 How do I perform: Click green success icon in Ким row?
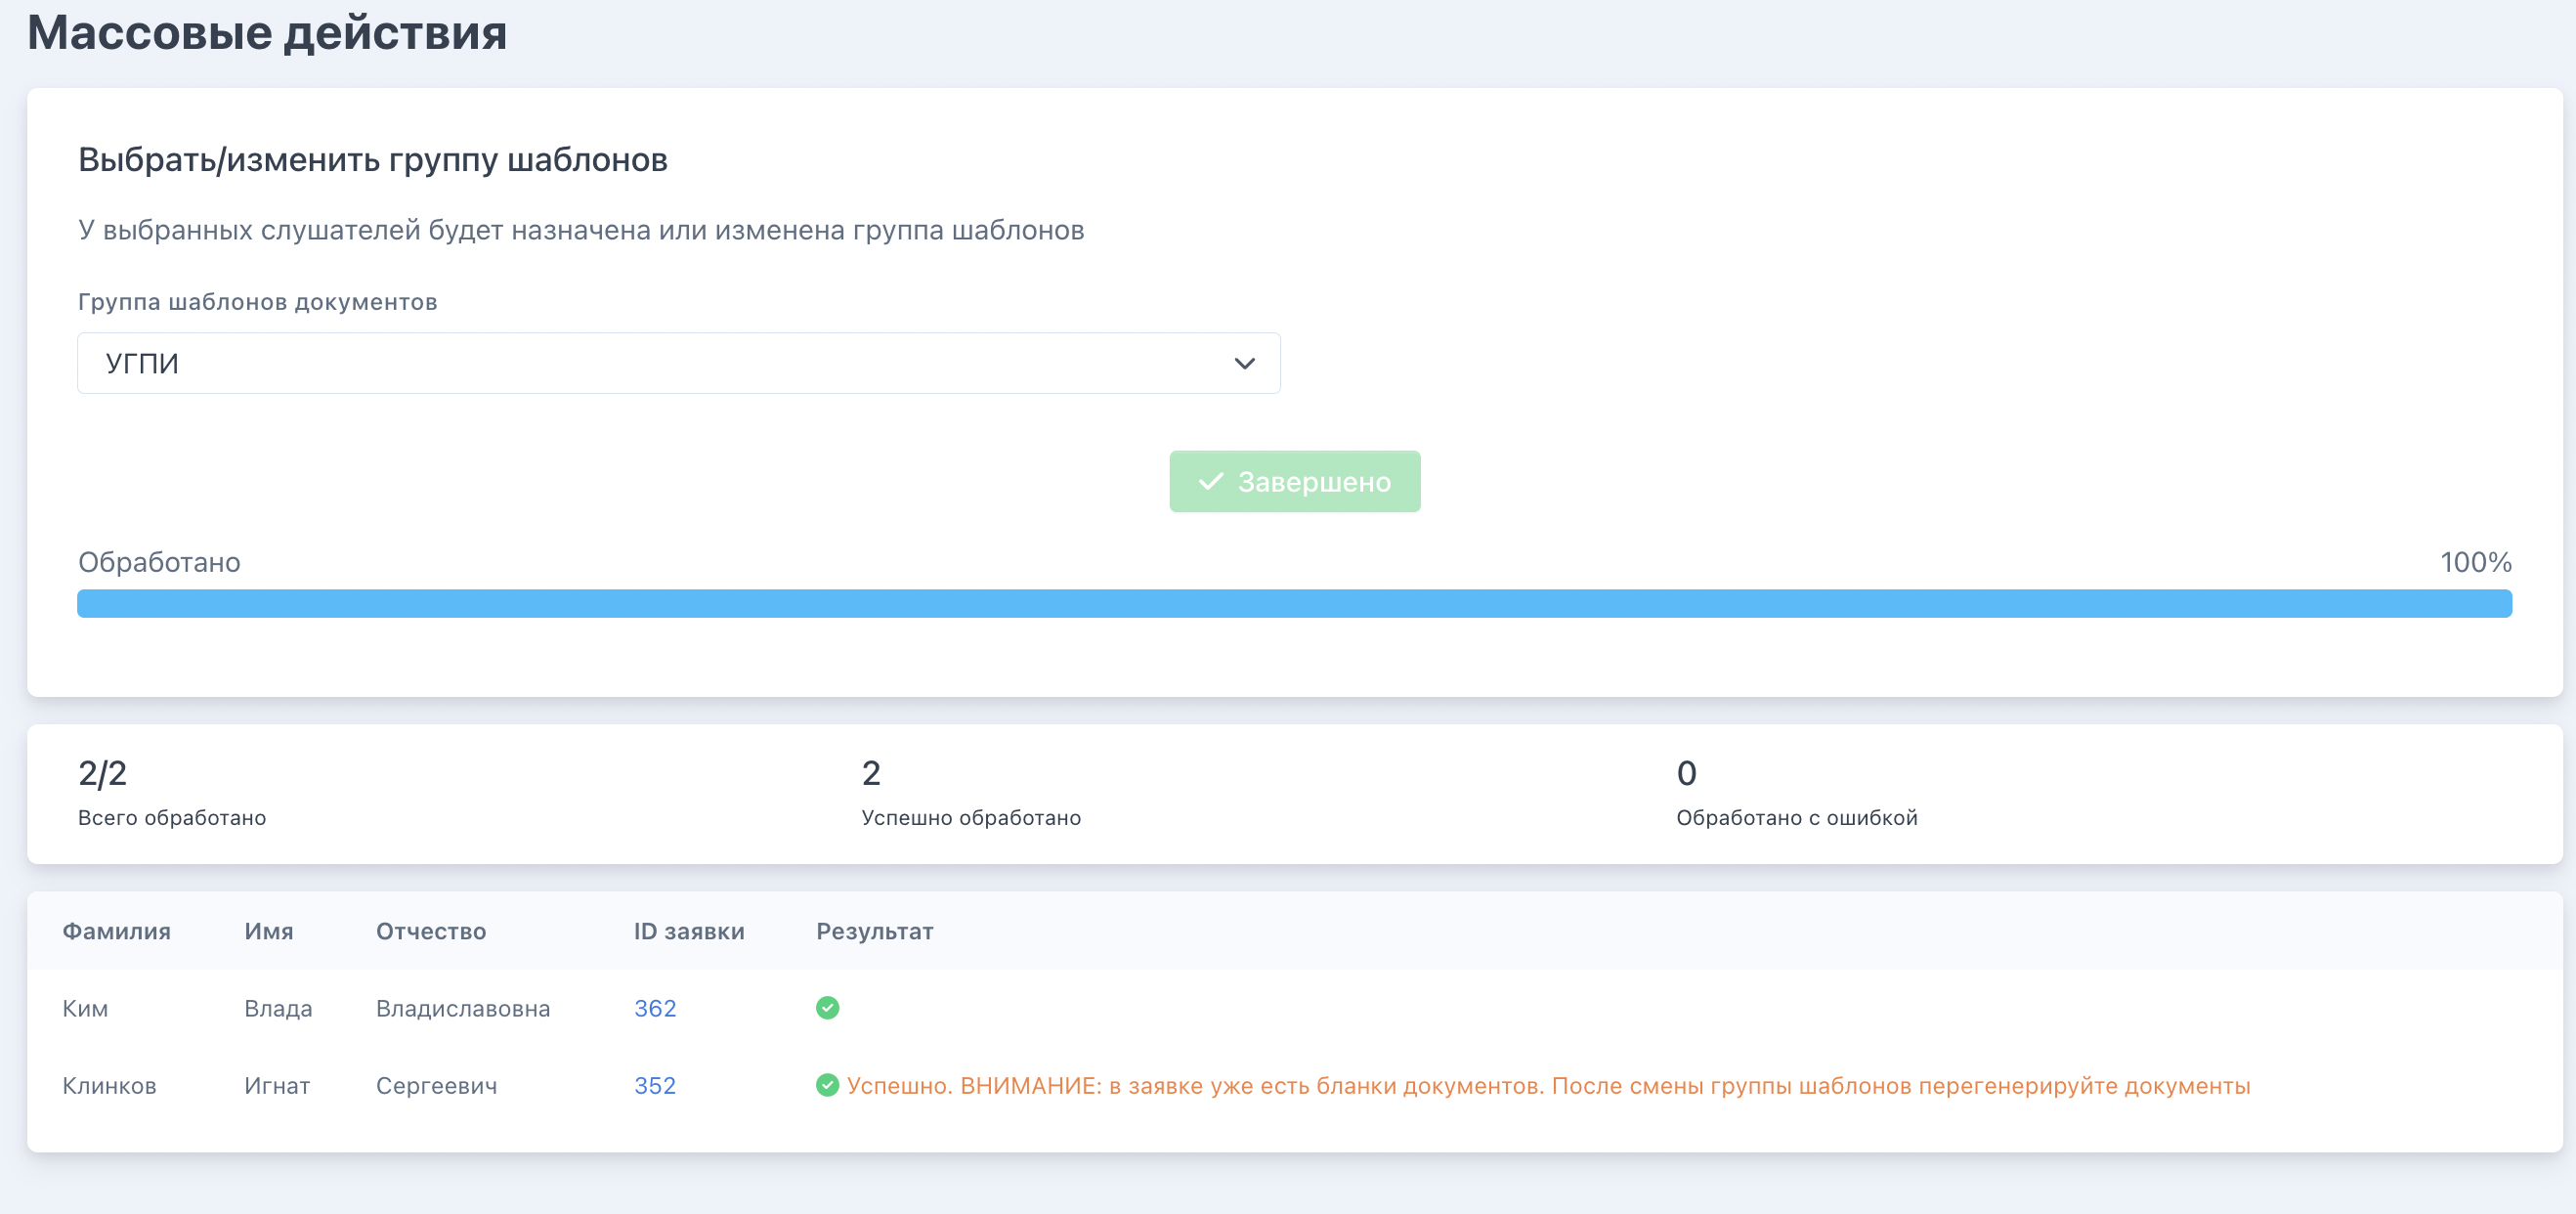click(x=827, y=1007)
